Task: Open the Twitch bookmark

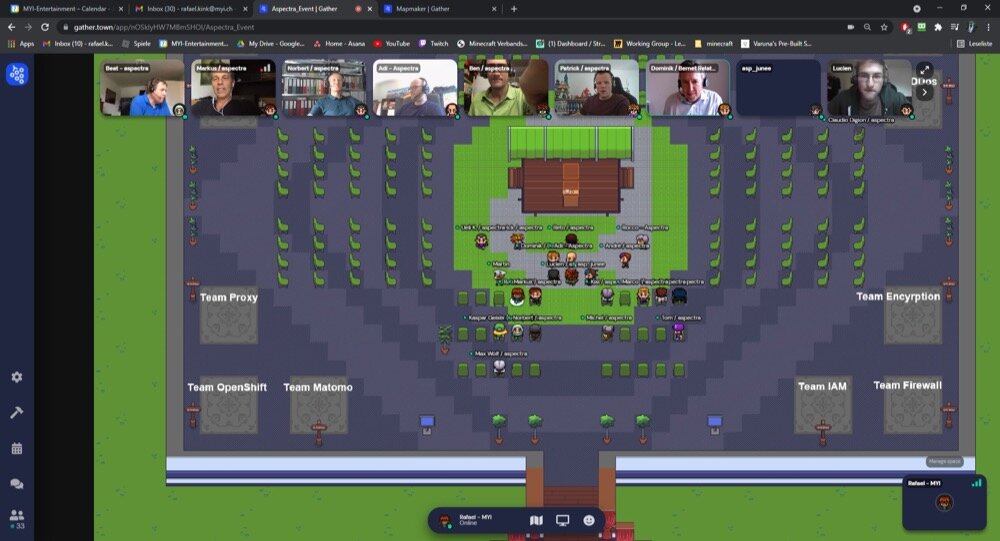Action: tap(435, 44)
